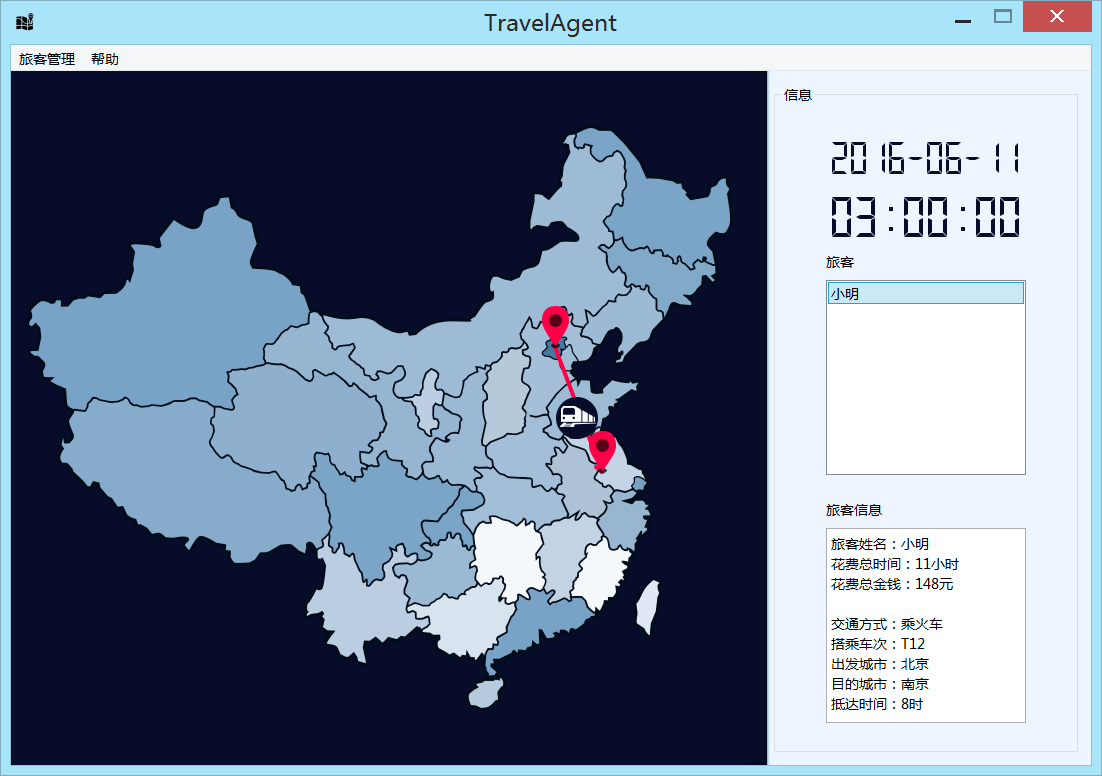Click Taiwan island on the map
Screen dimensions: 1102x776
point(647,607)
